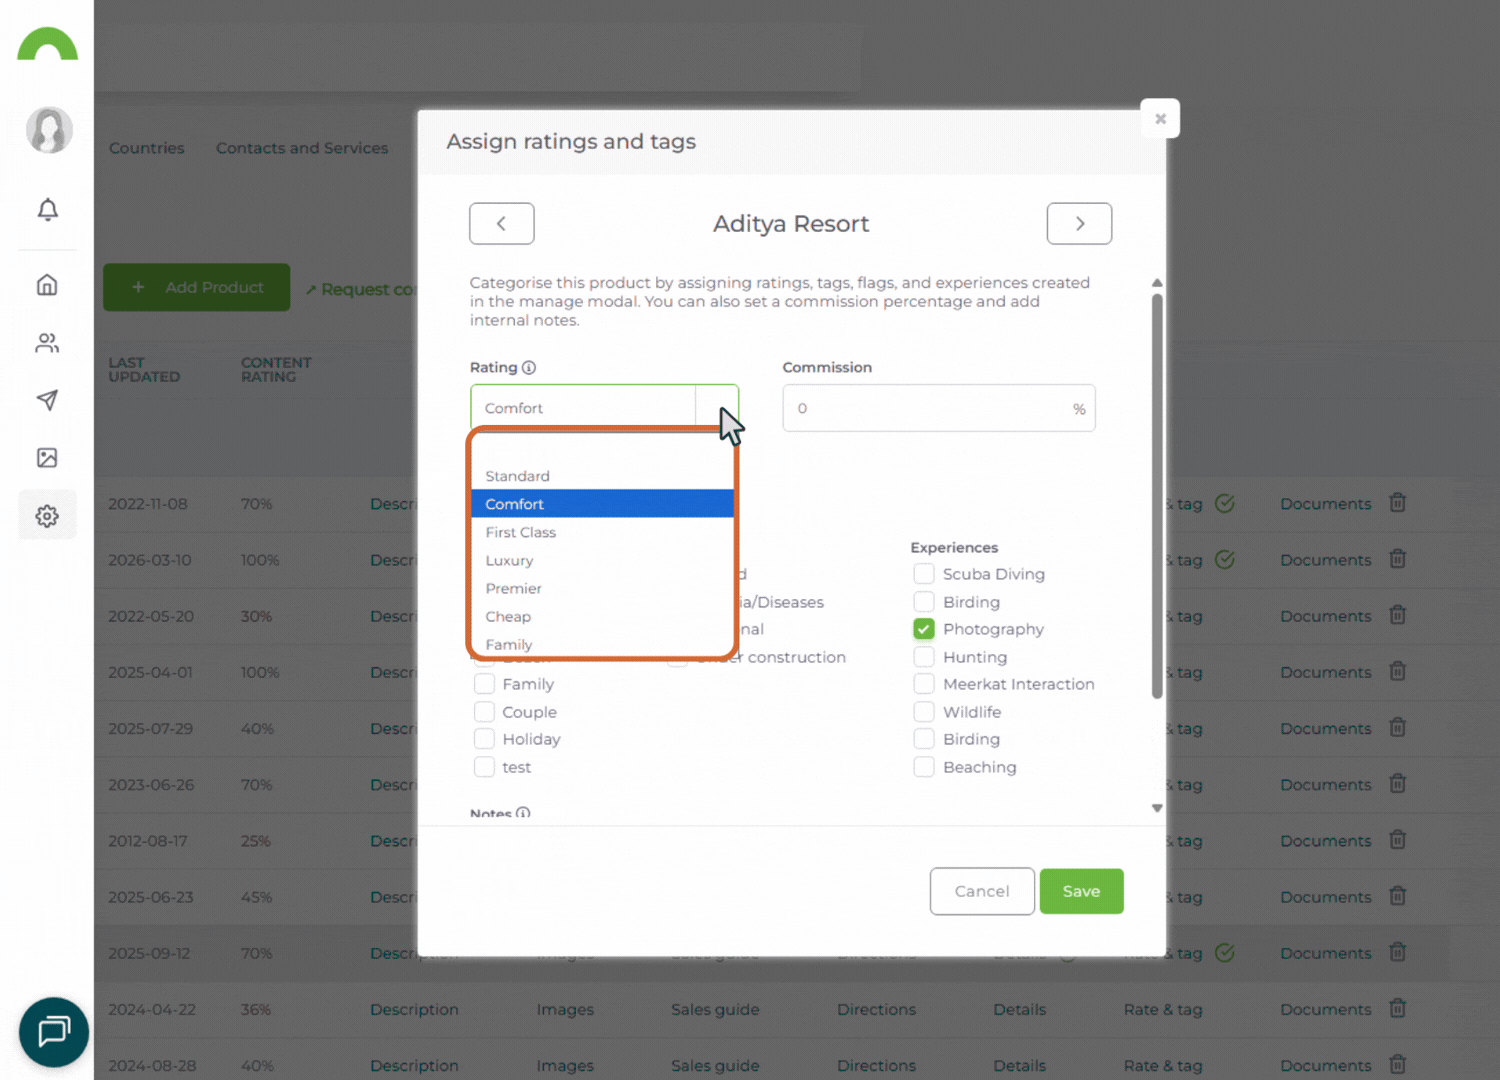
Task: Pick Standard in the rating dropdown
Action: 518,476
